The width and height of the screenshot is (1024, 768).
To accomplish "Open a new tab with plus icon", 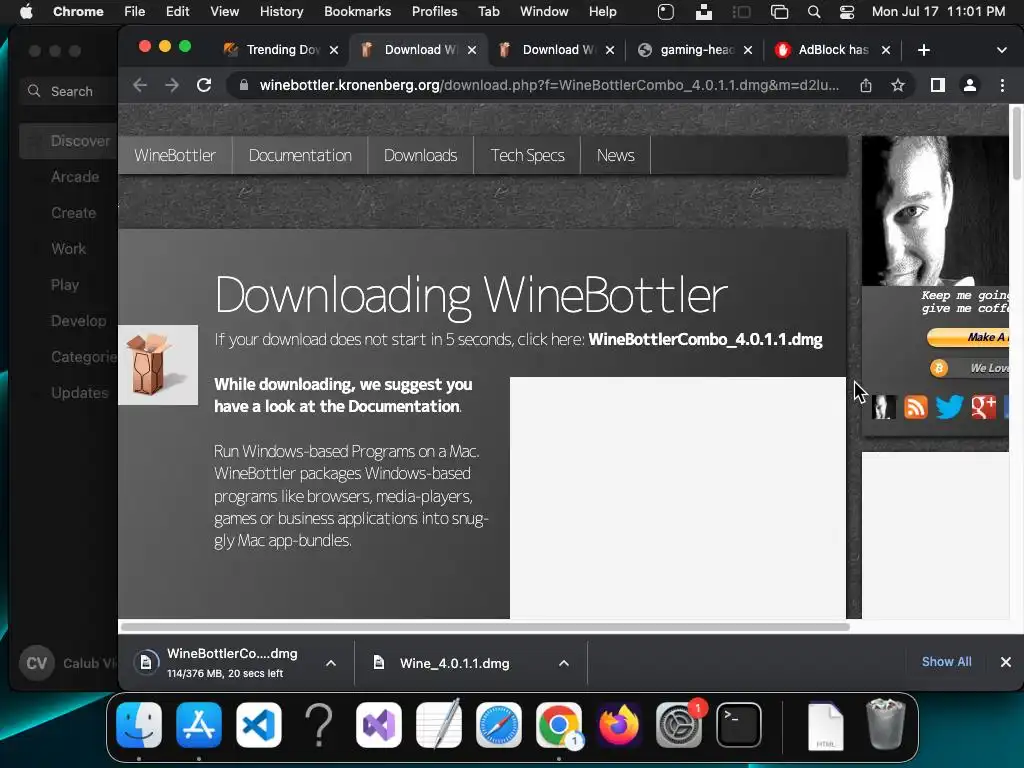I will 923,50.
